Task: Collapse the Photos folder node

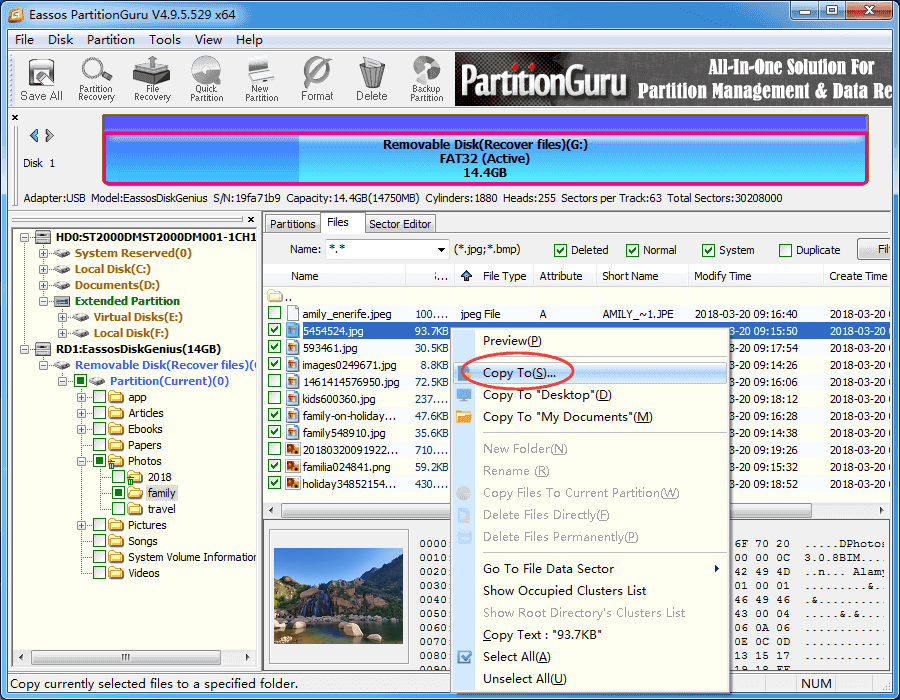Action: coord(82,461)
